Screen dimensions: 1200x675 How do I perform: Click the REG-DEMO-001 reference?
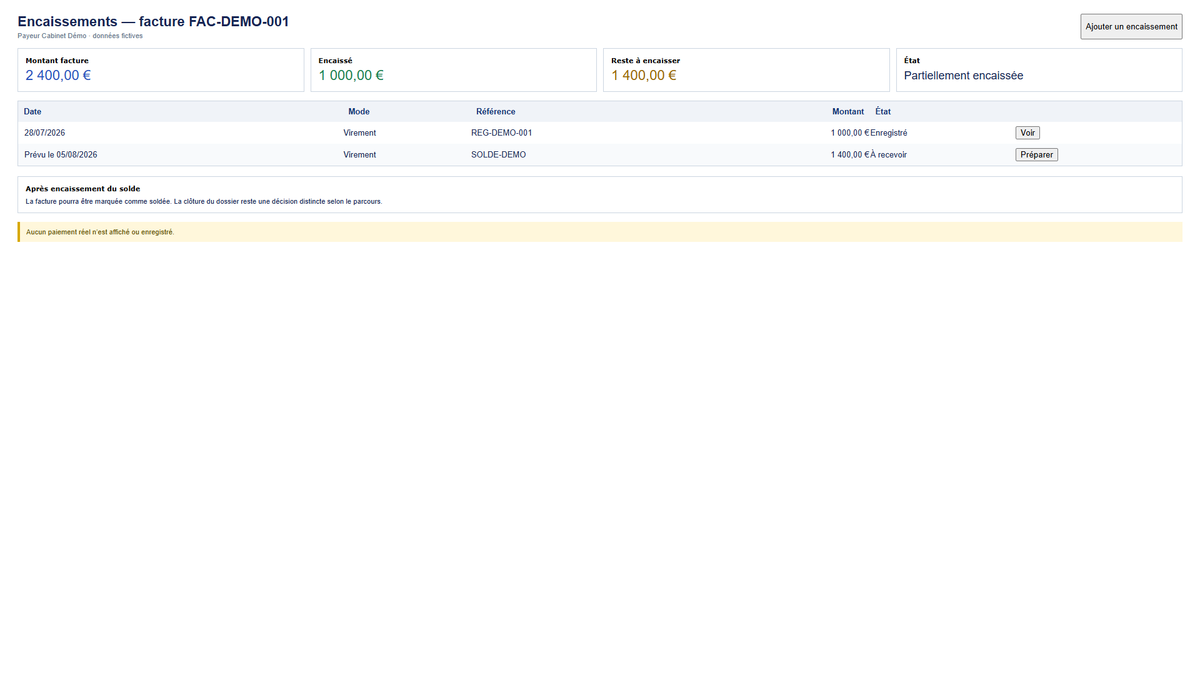point(502,132)
